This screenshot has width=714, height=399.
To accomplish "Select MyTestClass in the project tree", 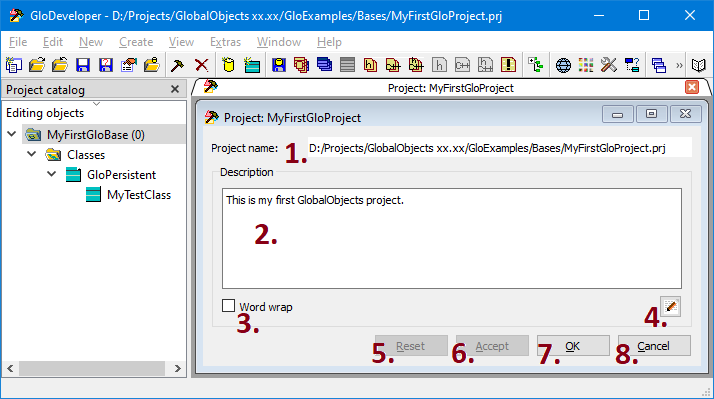I will [x=139, y=194].
